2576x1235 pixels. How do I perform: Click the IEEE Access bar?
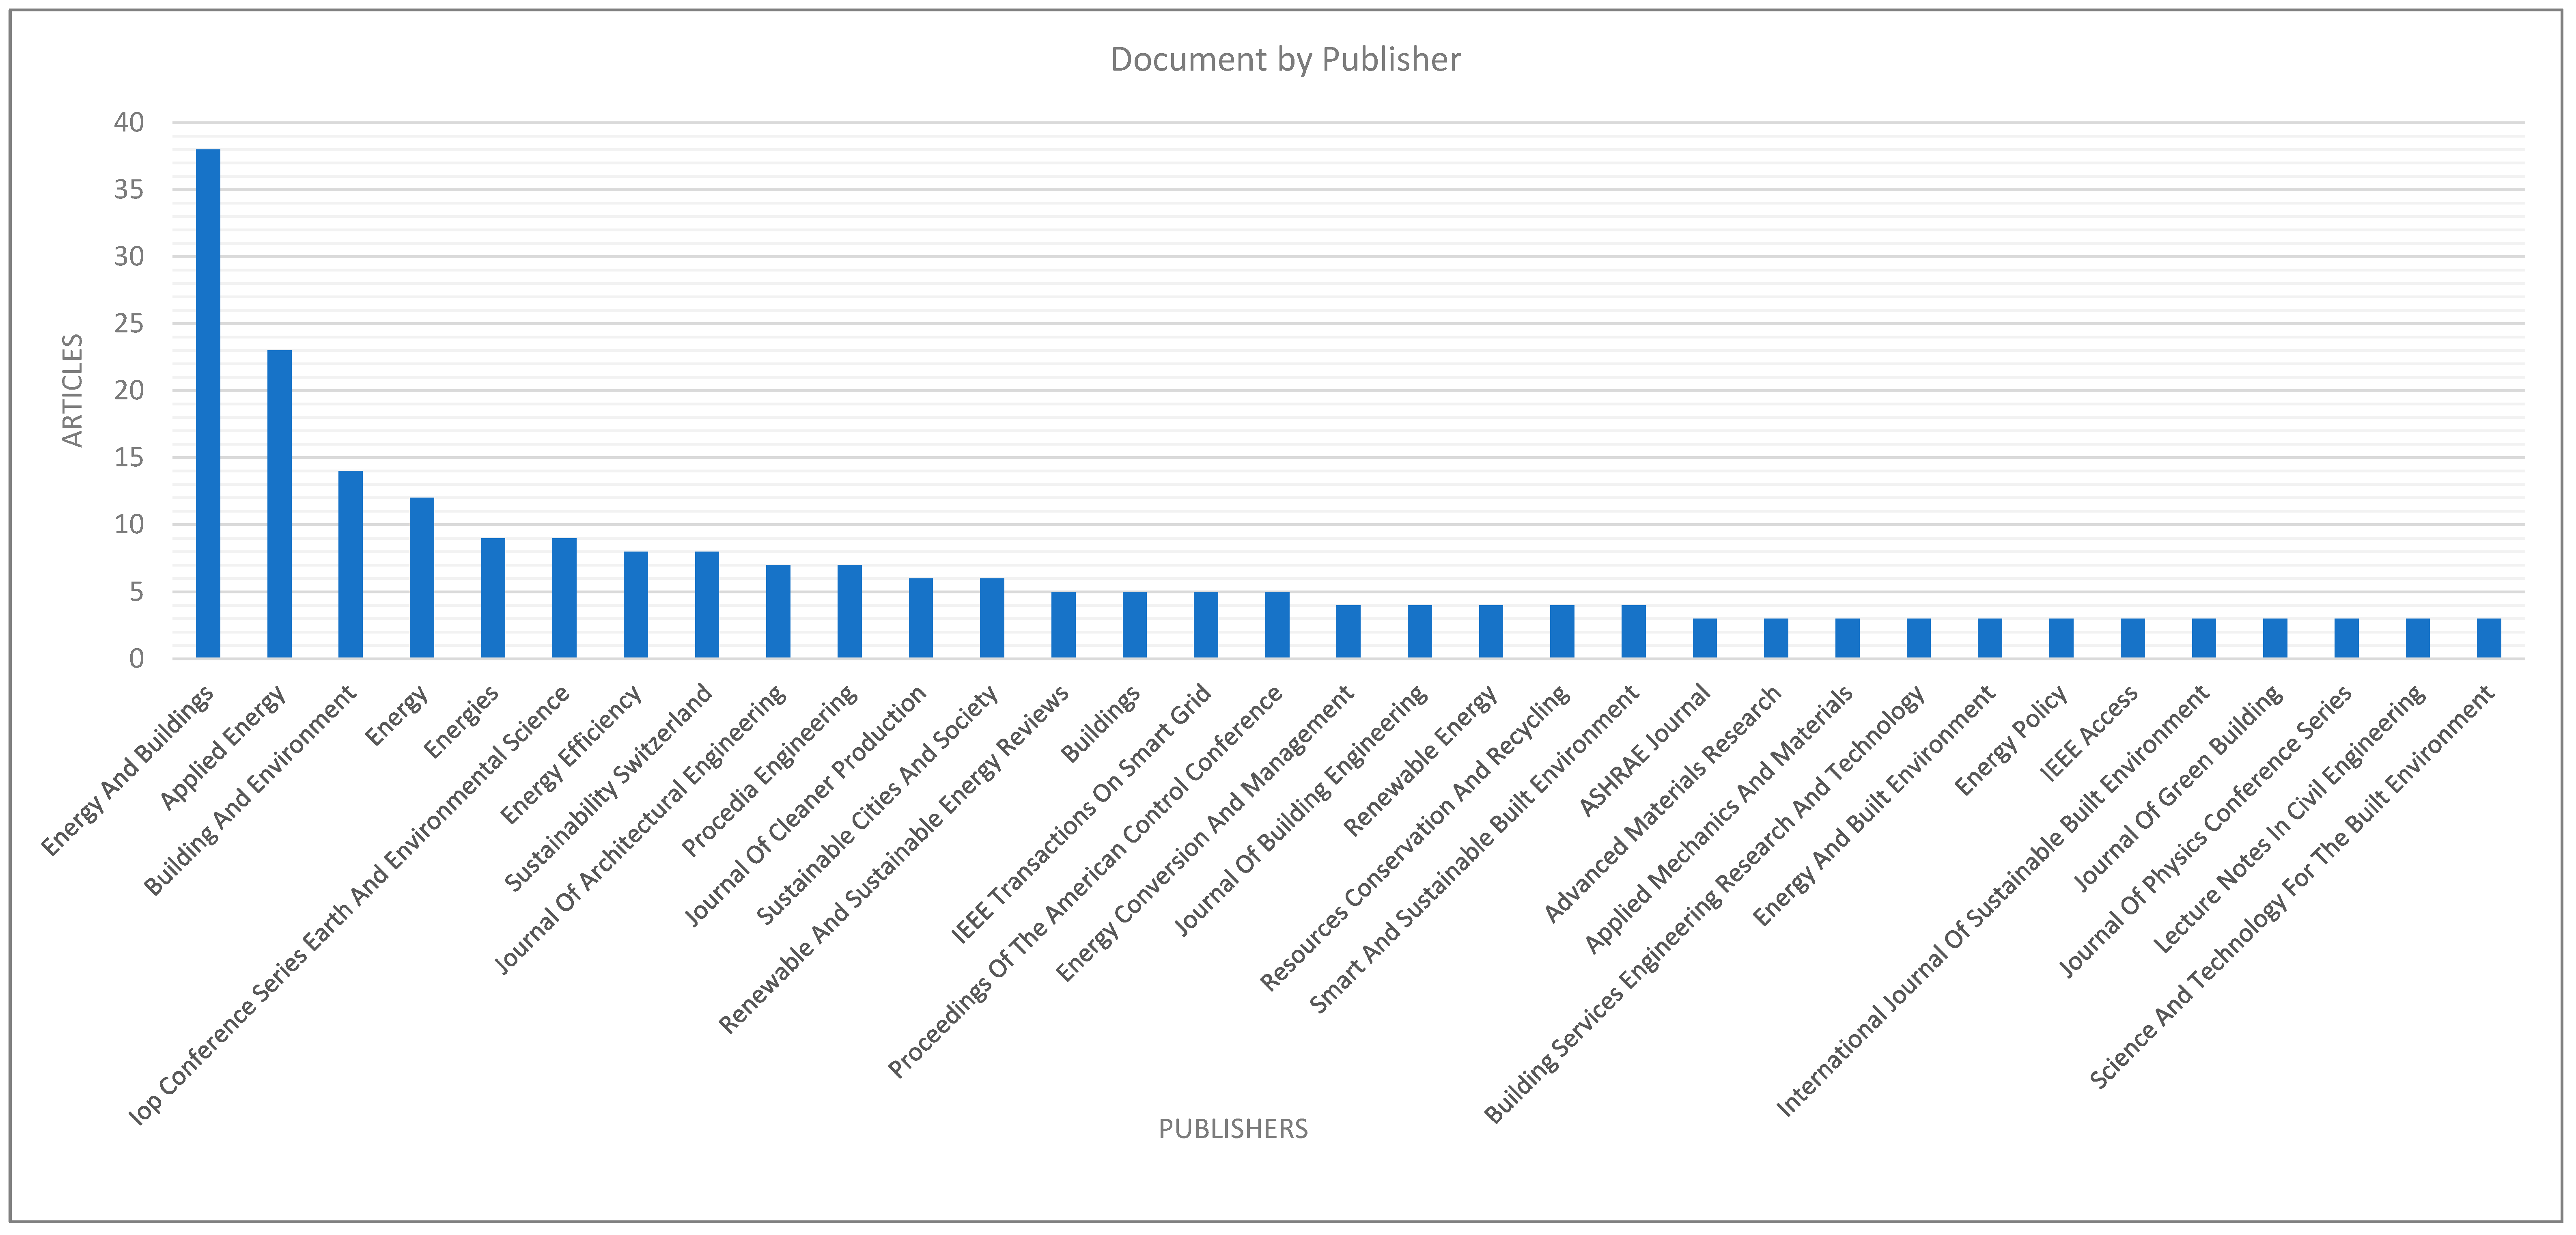point(2132,638)
